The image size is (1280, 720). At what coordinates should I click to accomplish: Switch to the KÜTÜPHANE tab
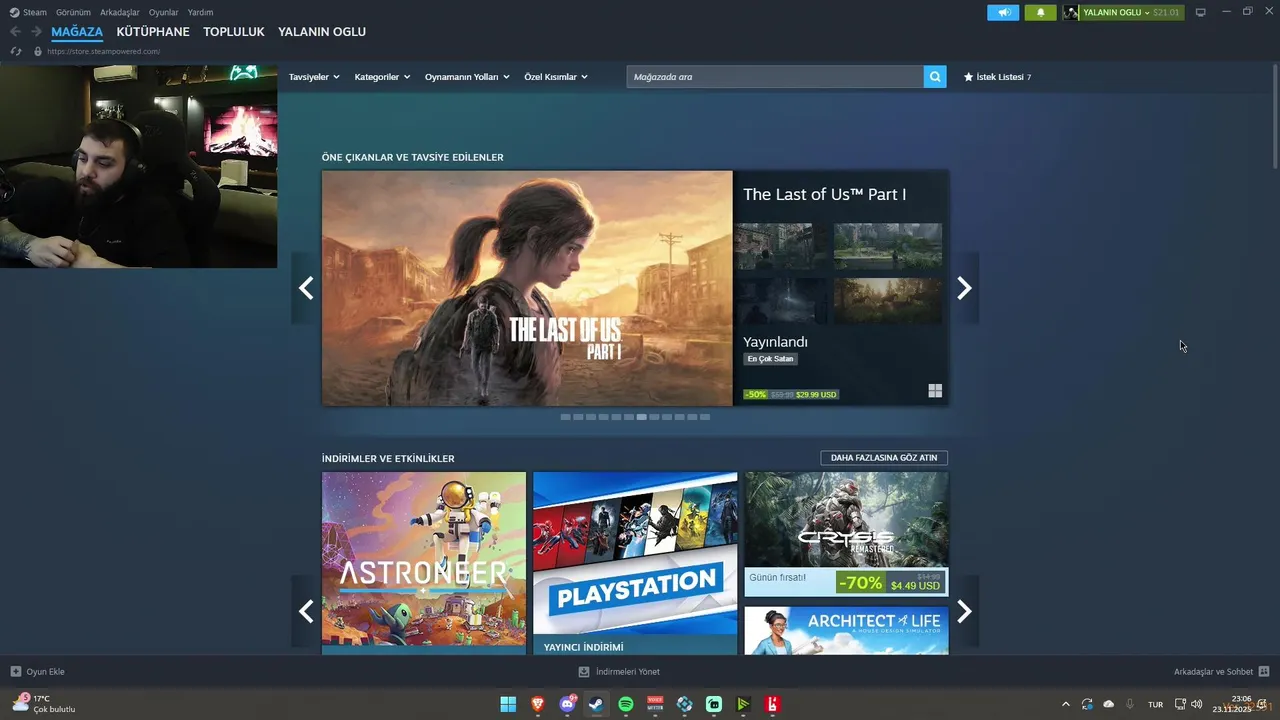[153, 32]
